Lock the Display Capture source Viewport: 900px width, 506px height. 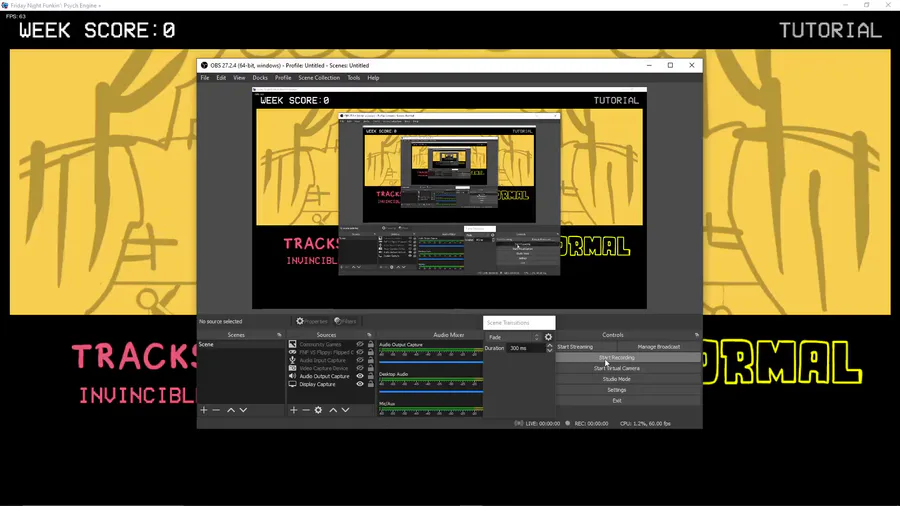[x=371, y=384]
